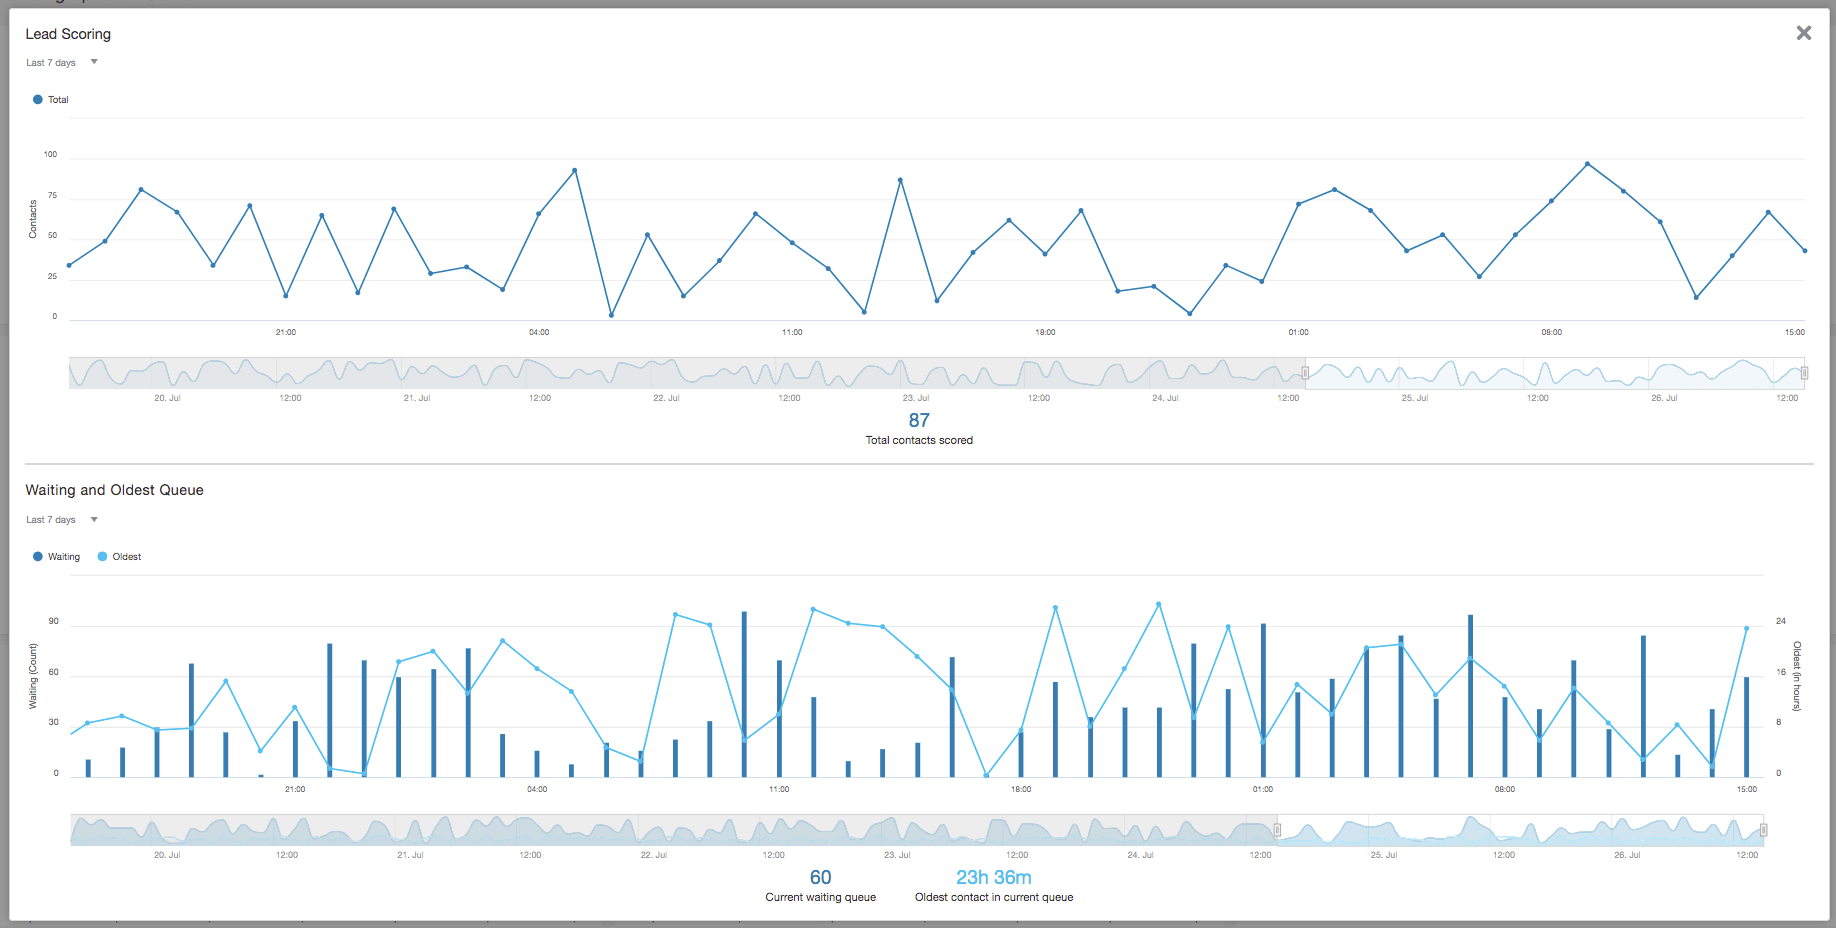Click the close X icon at top right
Image resolution: width=1836 pixels, height=928 pixels.
tap(1804, 32)
